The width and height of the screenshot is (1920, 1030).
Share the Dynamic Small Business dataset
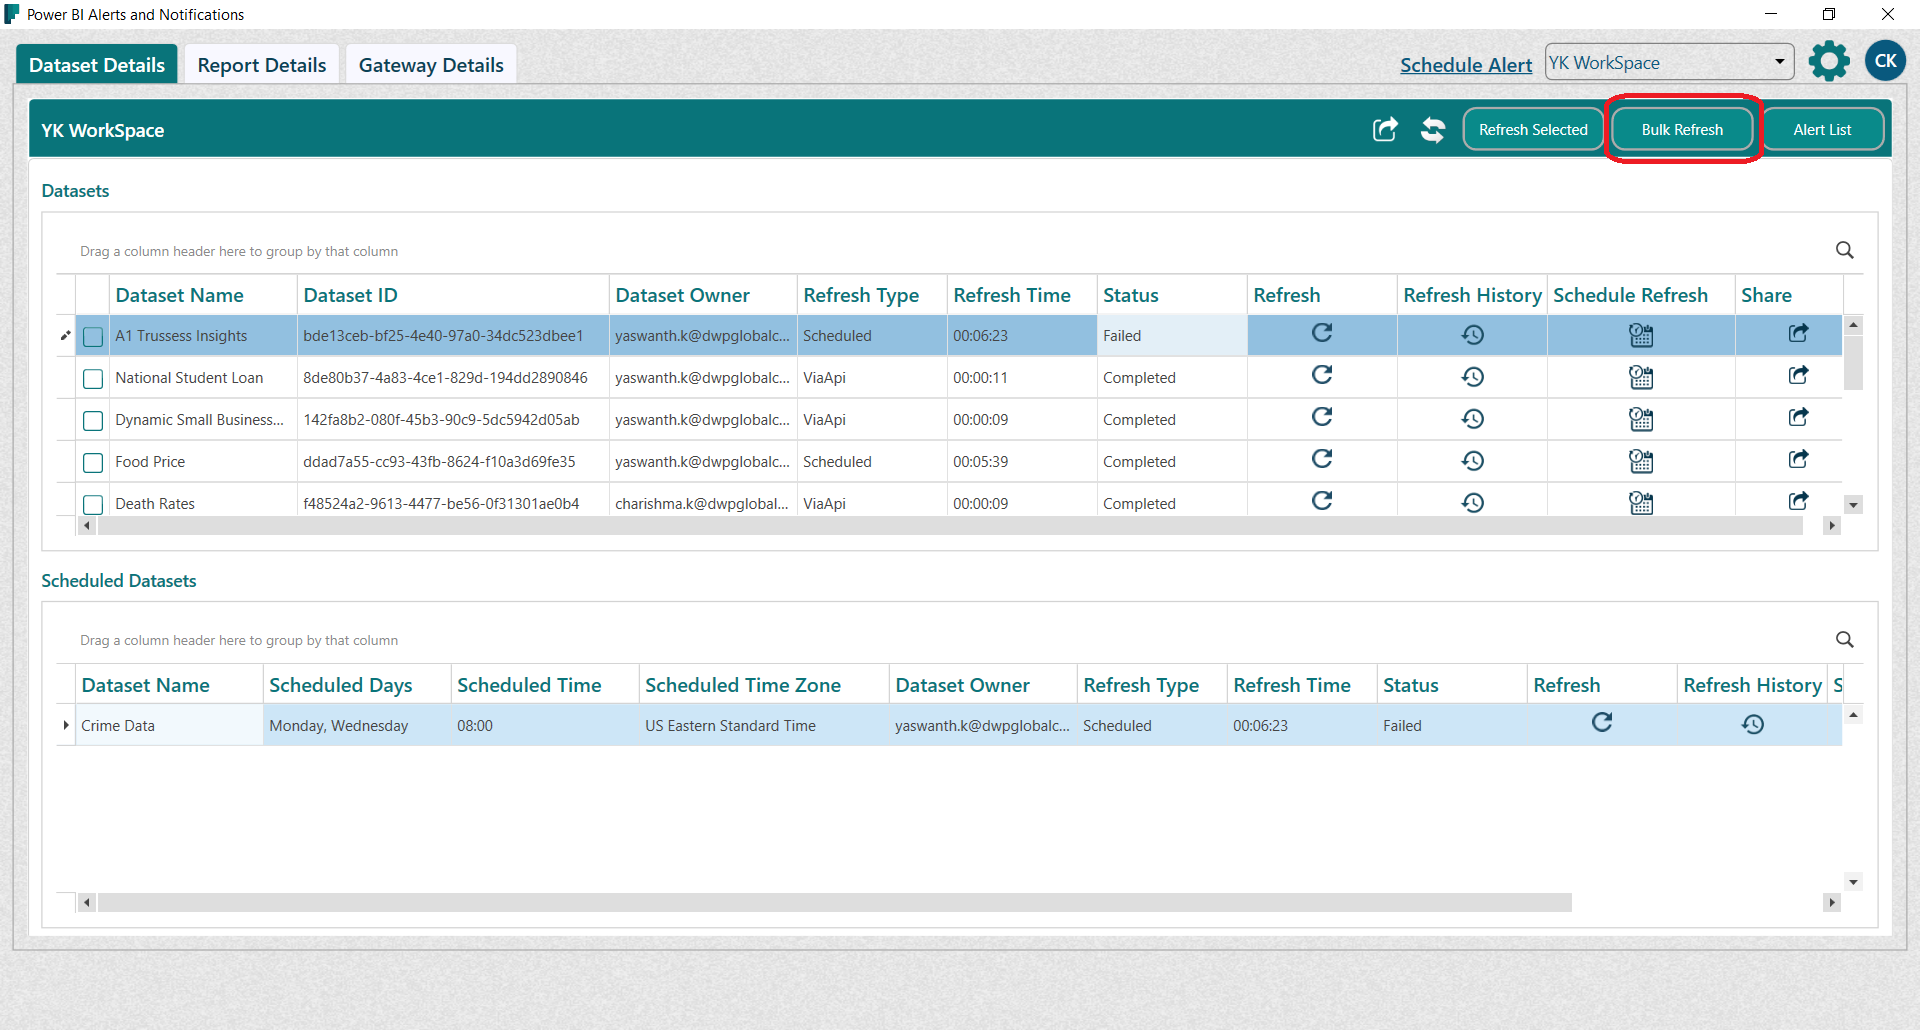[x=1798, y=417]
